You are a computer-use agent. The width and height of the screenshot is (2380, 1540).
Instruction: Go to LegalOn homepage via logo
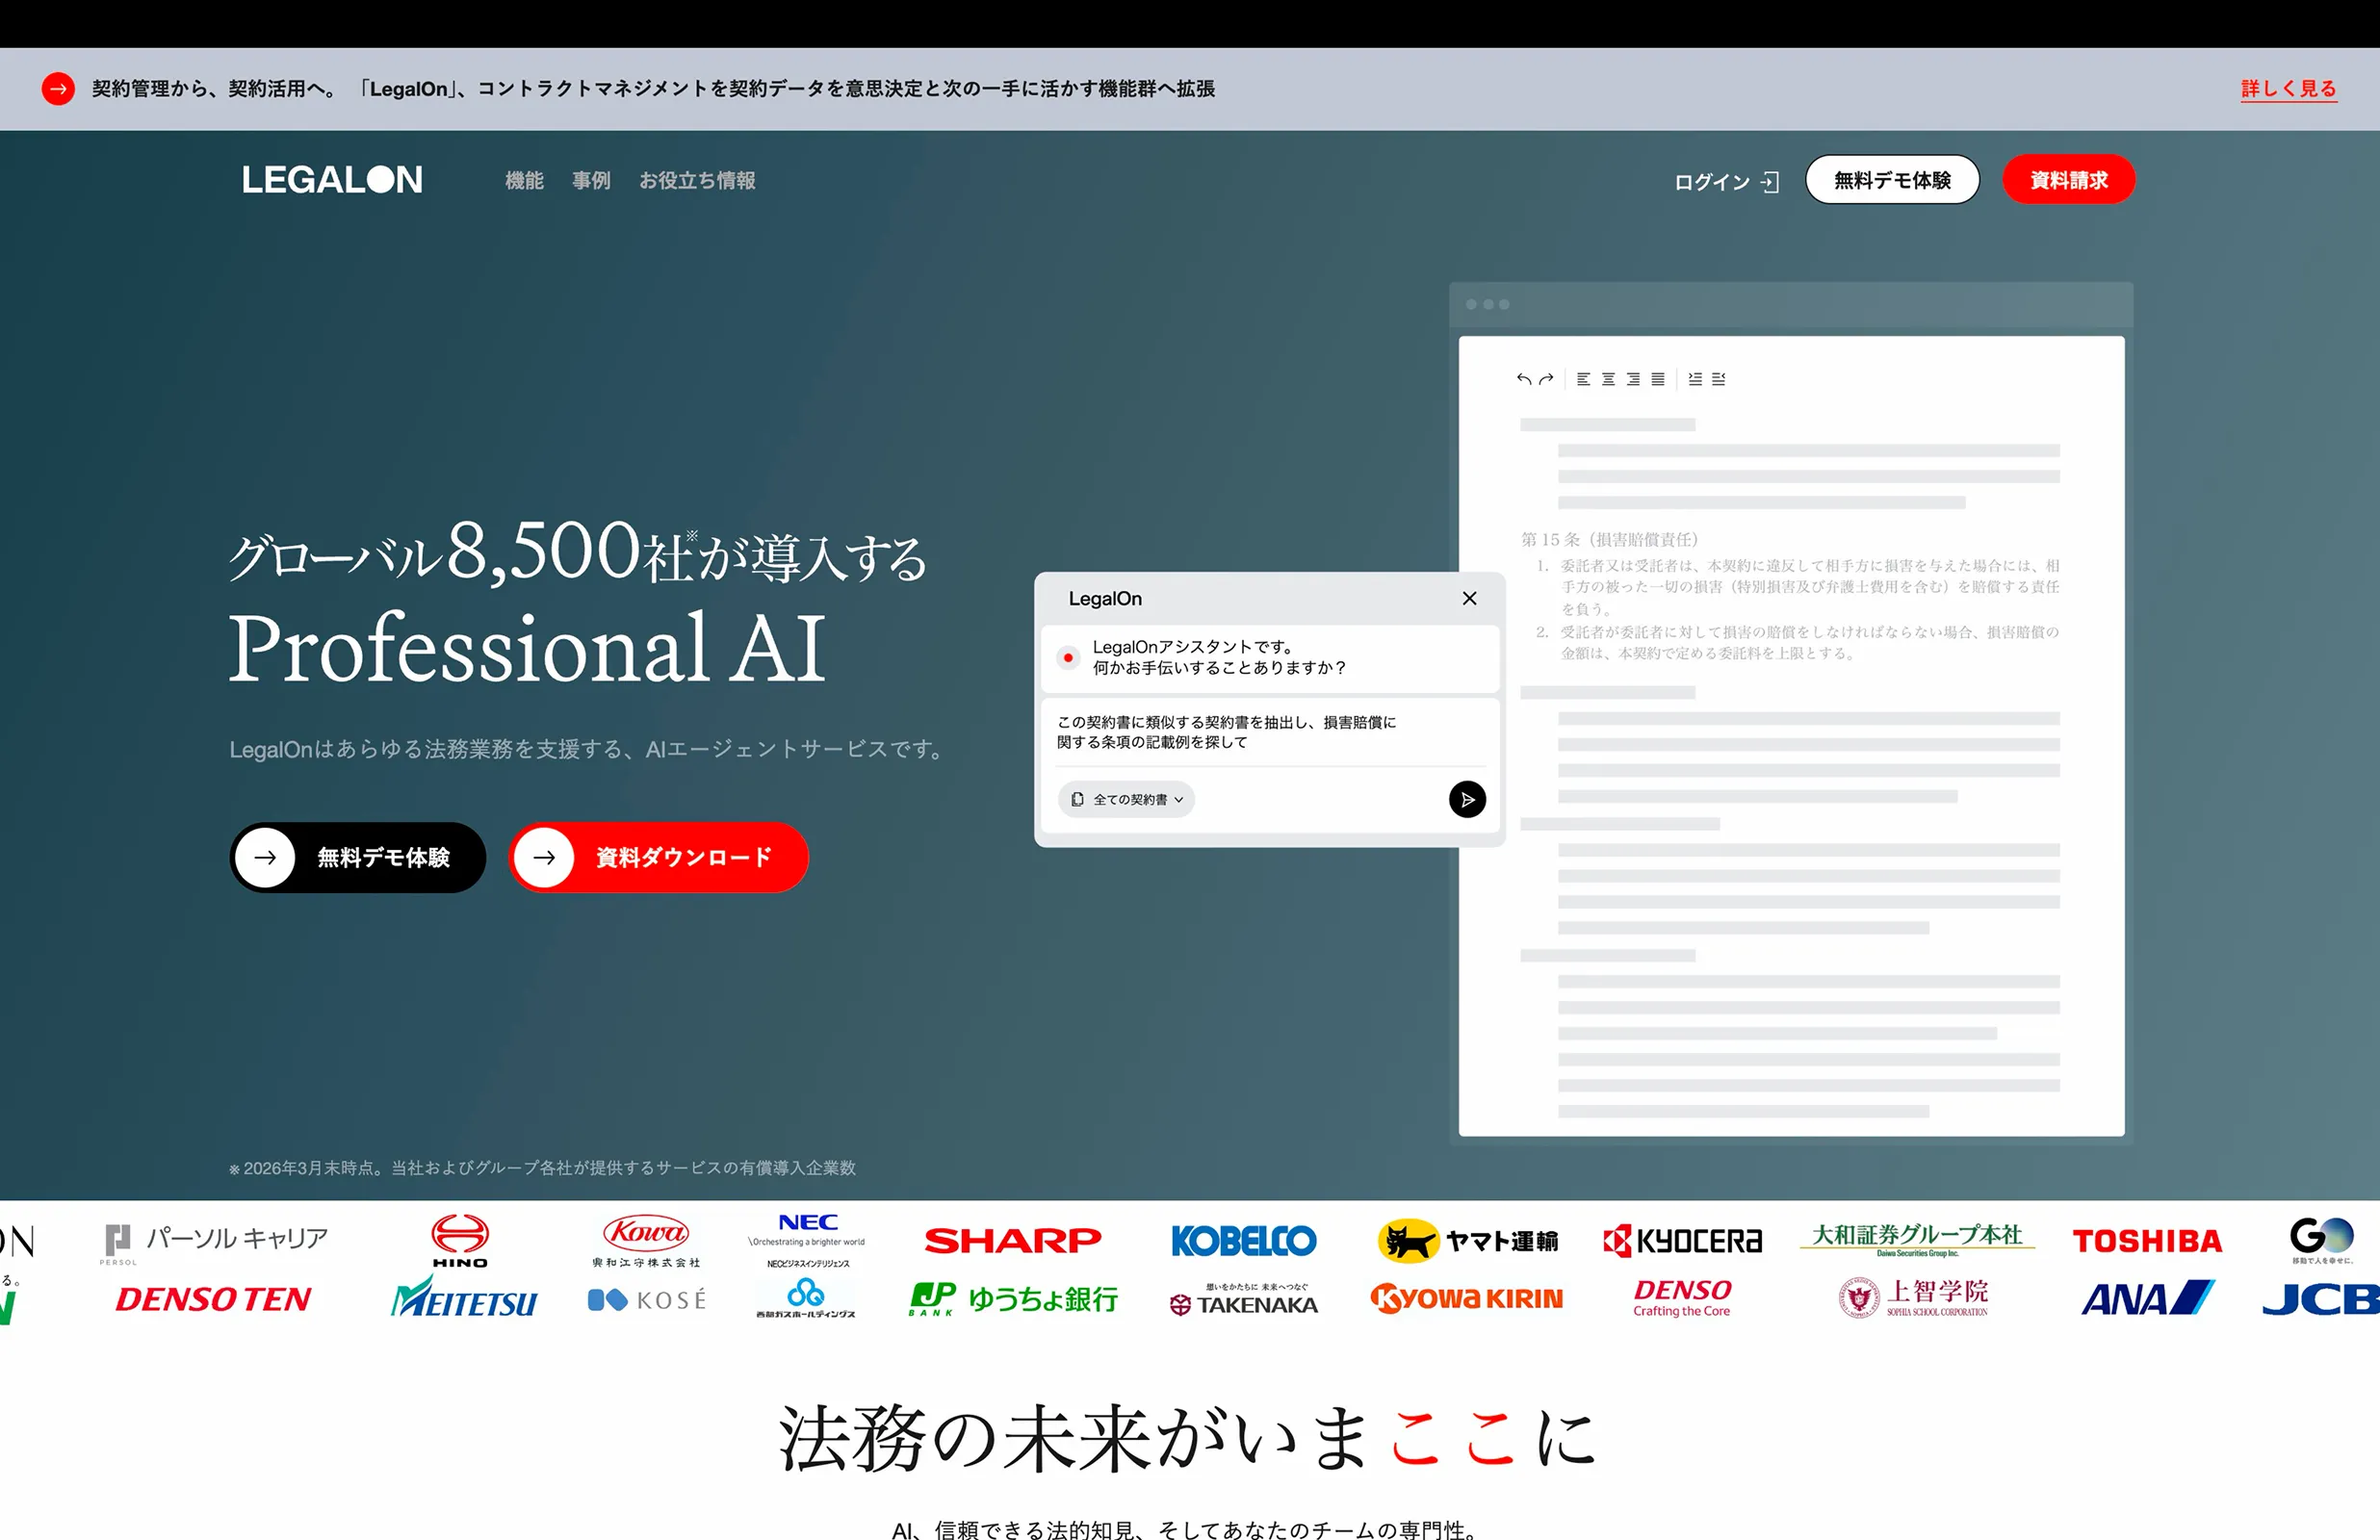tap(332, 180)
